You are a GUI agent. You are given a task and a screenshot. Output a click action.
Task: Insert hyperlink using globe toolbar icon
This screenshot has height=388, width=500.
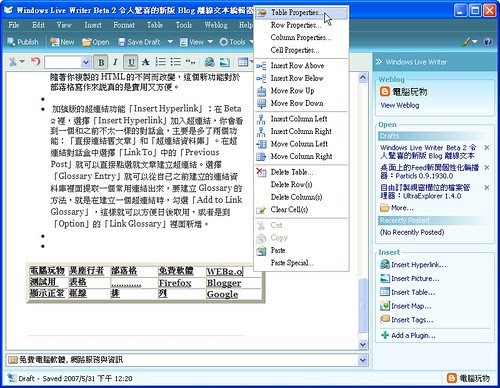209,62
